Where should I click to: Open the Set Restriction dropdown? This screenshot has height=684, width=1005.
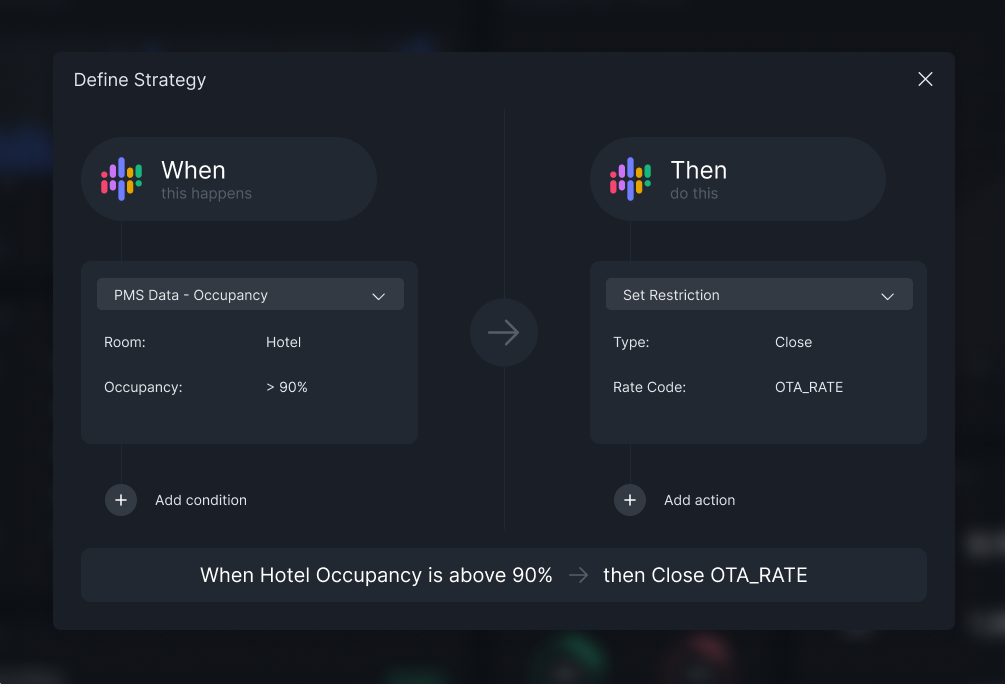coord(759,294)
